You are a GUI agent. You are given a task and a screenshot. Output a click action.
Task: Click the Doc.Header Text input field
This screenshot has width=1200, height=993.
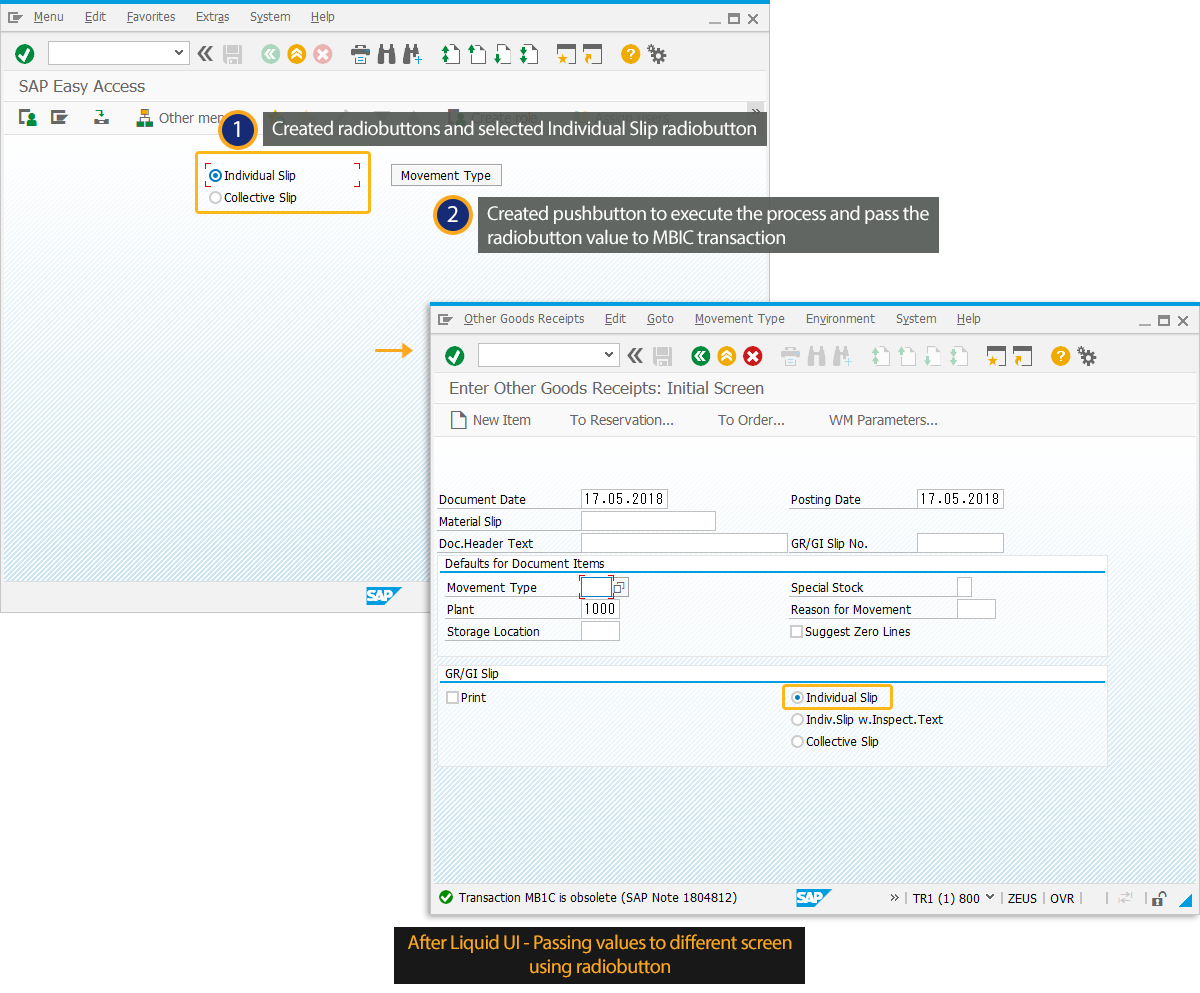pyautogui.click(x=684, y=543)
